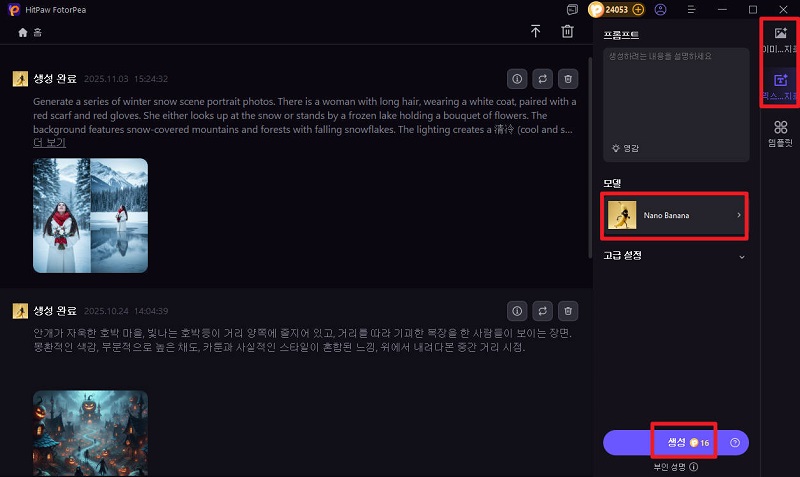This screenshot has width=800, height=477.
Task: Click the 홈 home label
Action: 37,33
